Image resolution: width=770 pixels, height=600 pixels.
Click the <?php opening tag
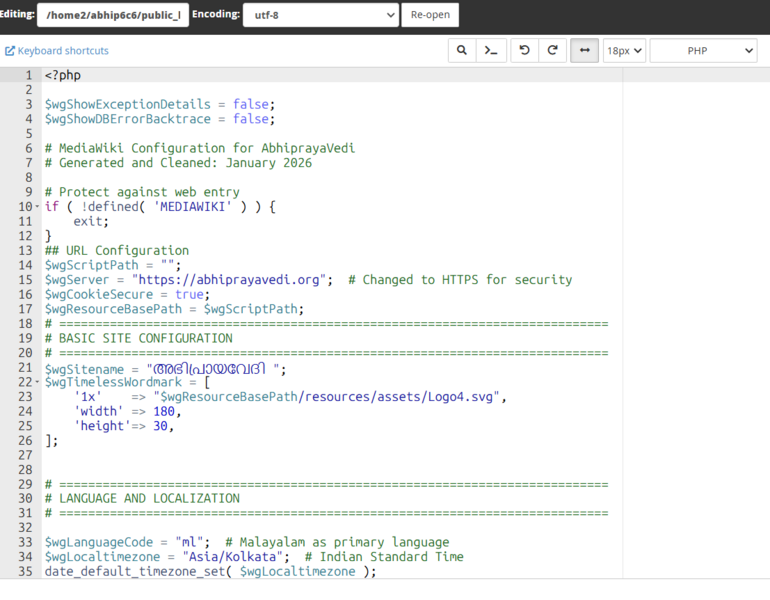tap(63, 76)
